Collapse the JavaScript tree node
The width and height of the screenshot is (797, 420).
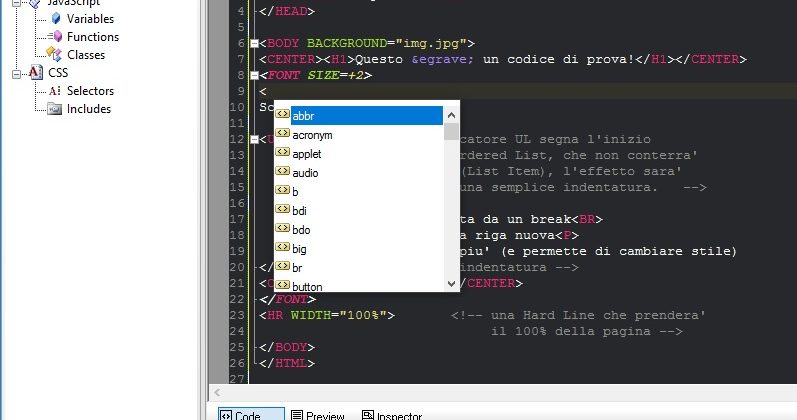[16, 3]
